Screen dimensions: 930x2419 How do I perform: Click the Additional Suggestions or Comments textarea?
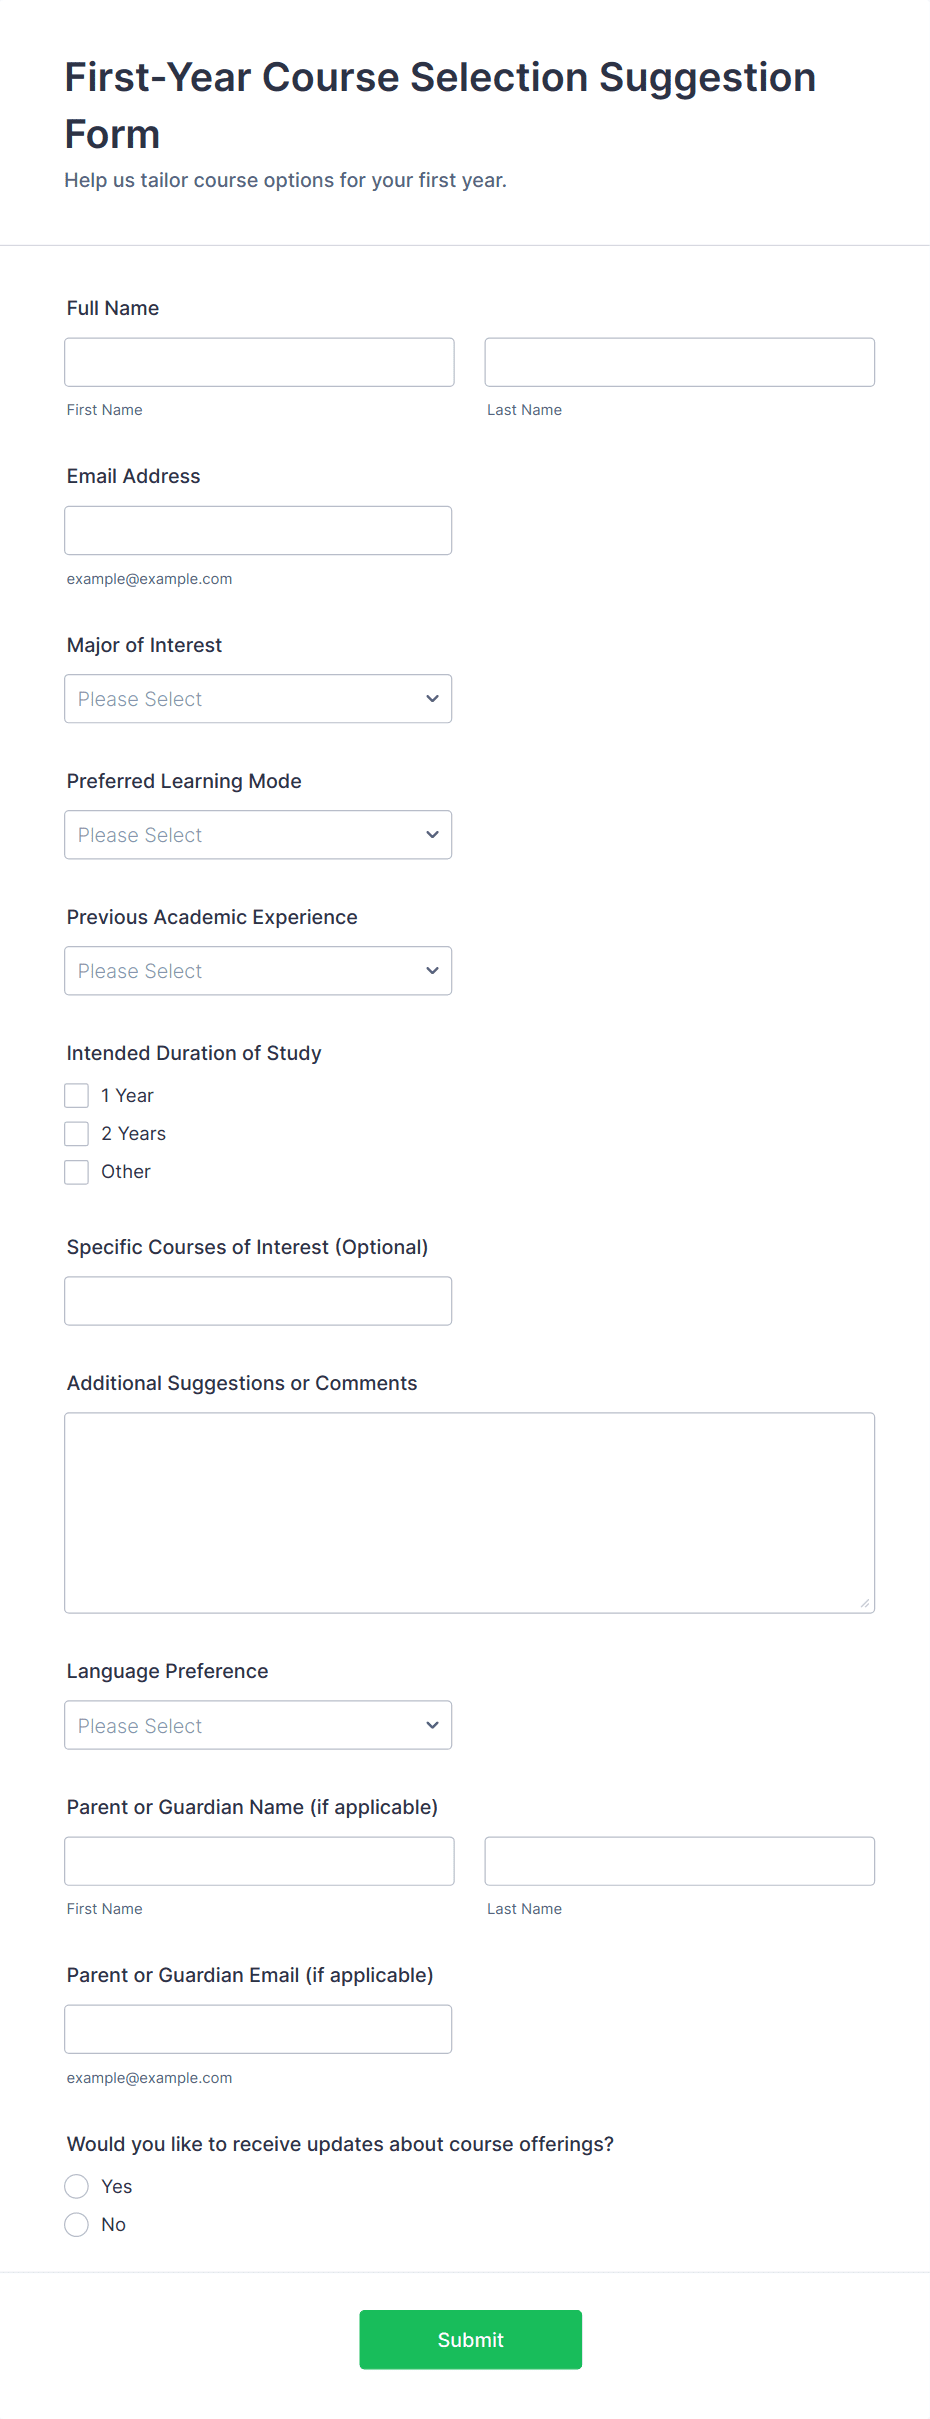(x=469, y=1513)
